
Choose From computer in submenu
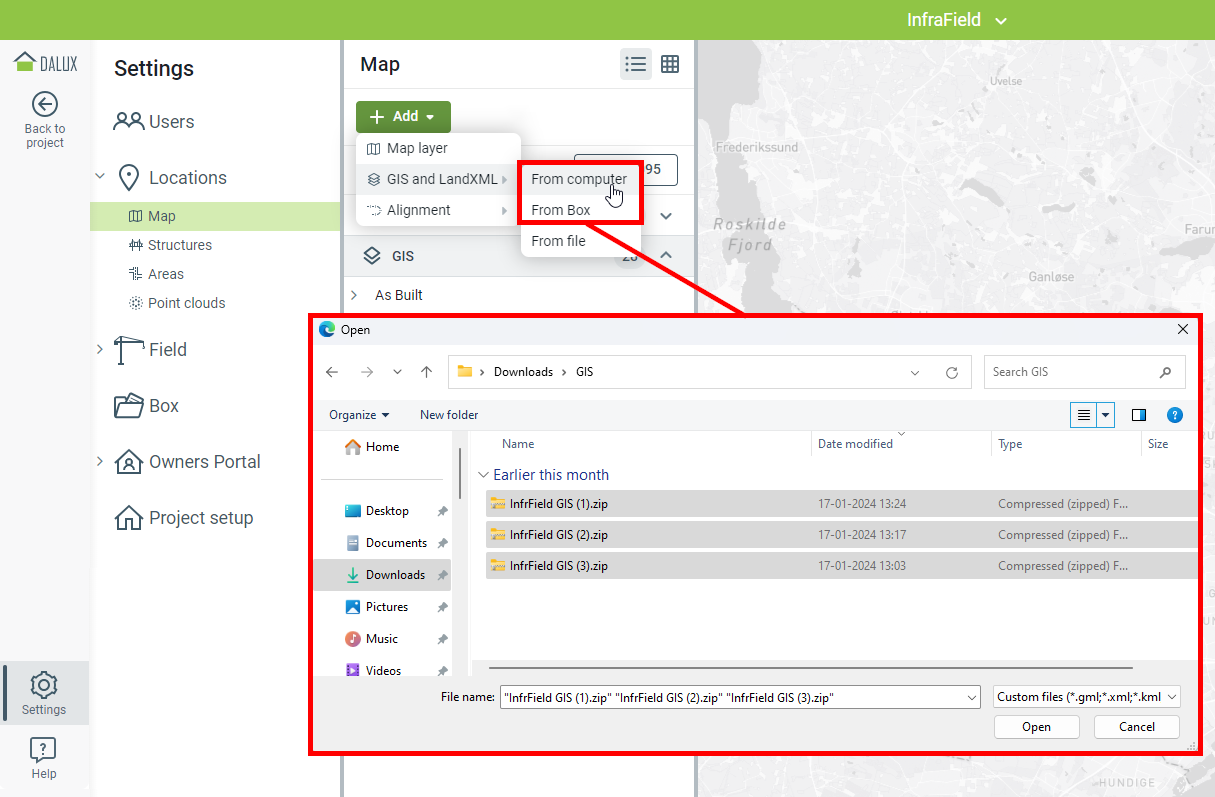pyautogui.click(x=579, y=179)
